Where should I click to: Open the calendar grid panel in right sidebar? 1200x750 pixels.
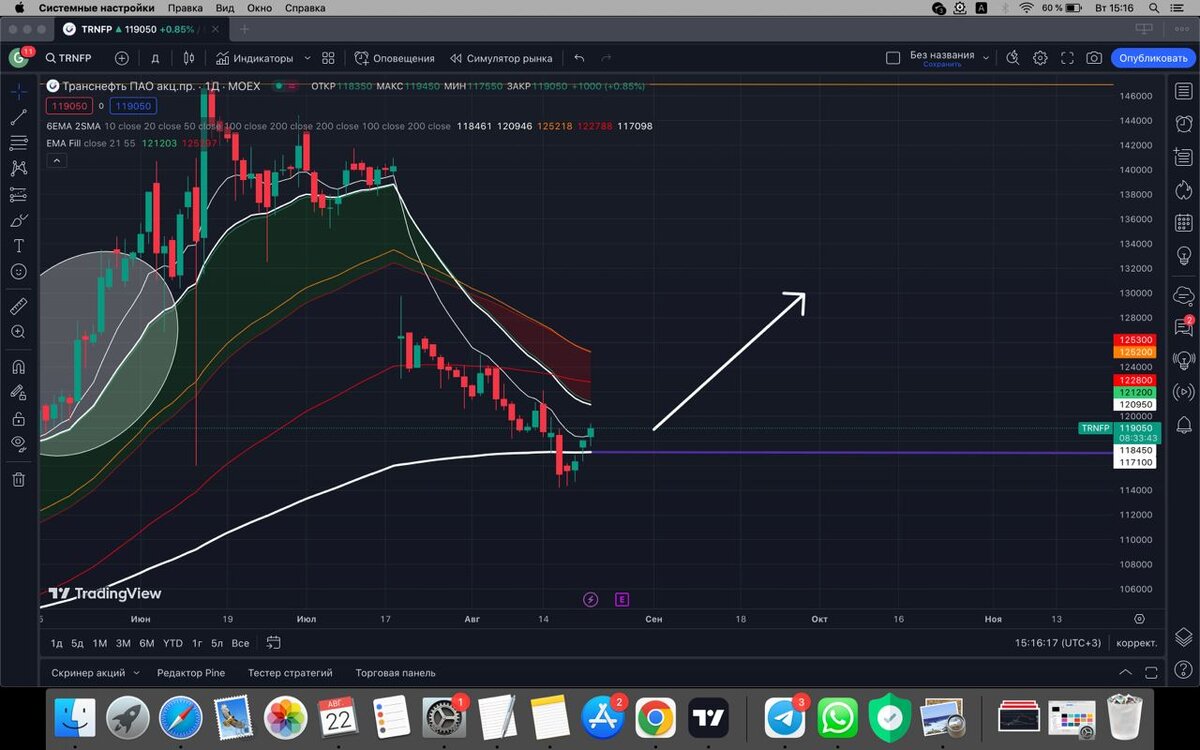tap(1184, 222)
